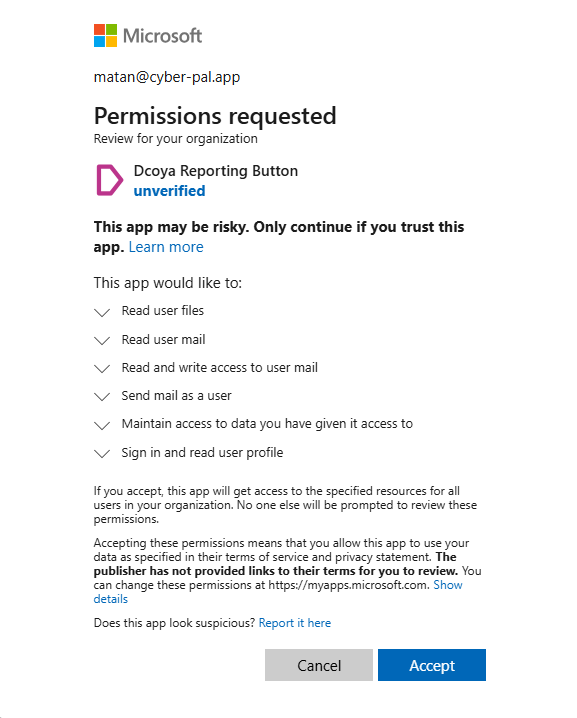Click the Cancel button
The image size is (577, 718).
[x=319, y=665]
